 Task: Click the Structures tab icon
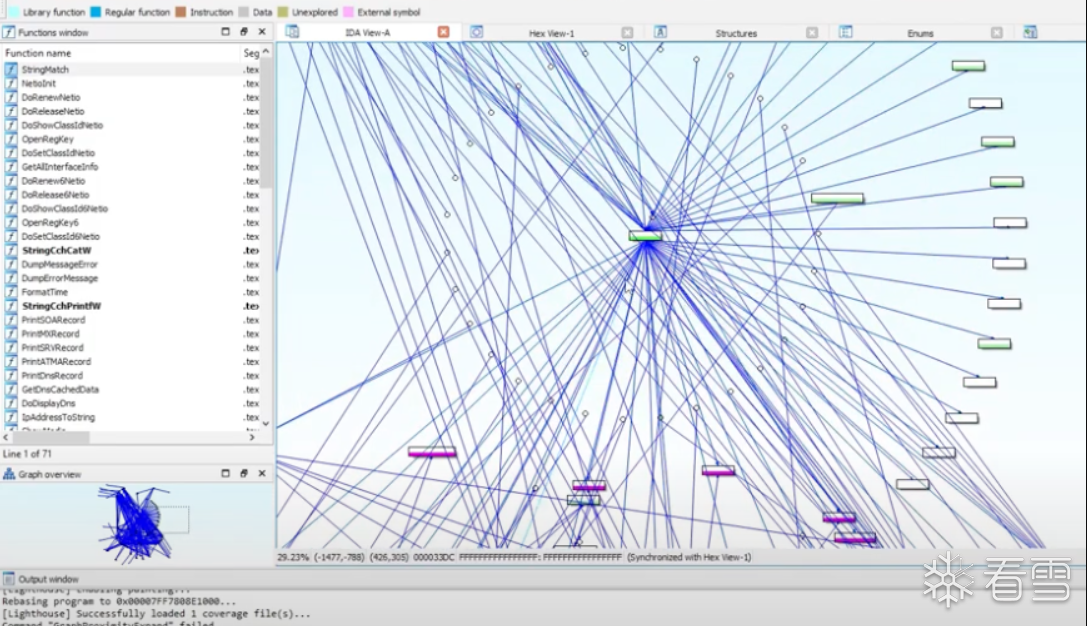pos(661,32)
